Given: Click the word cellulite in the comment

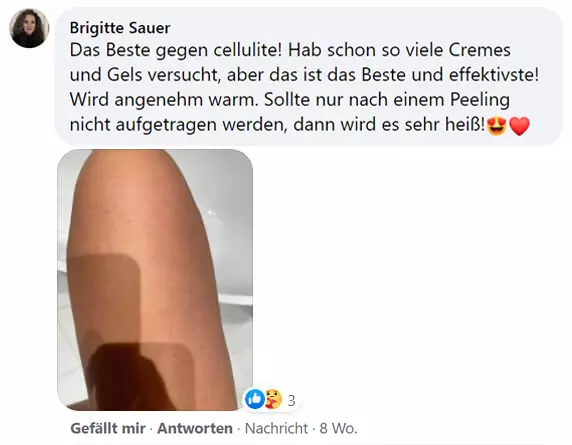Looking at the screenshot, I should (x=247, y=50).
